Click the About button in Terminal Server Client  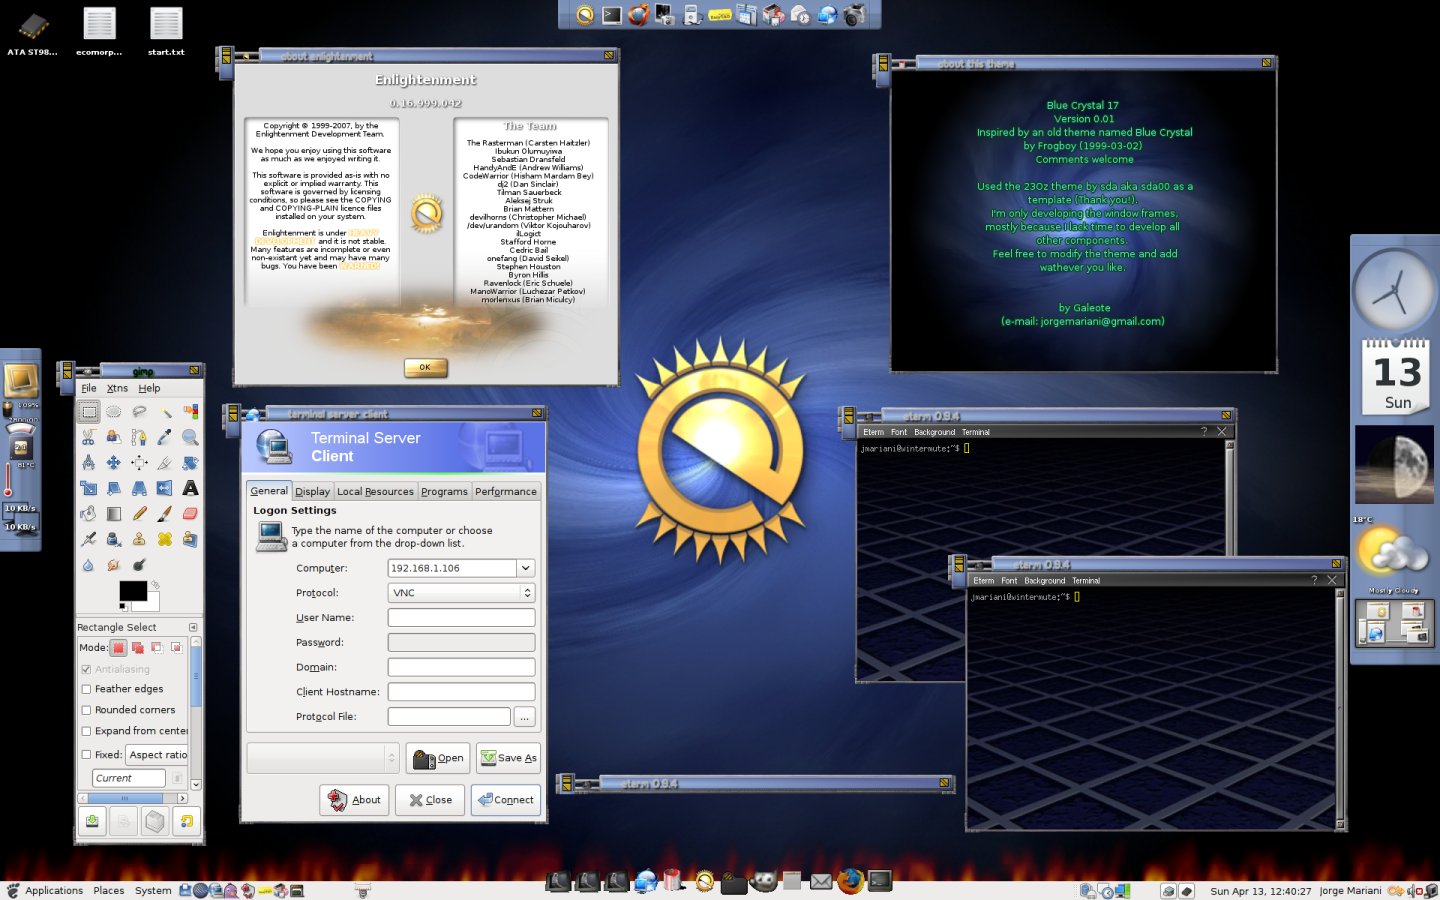(x=355, y=800)
